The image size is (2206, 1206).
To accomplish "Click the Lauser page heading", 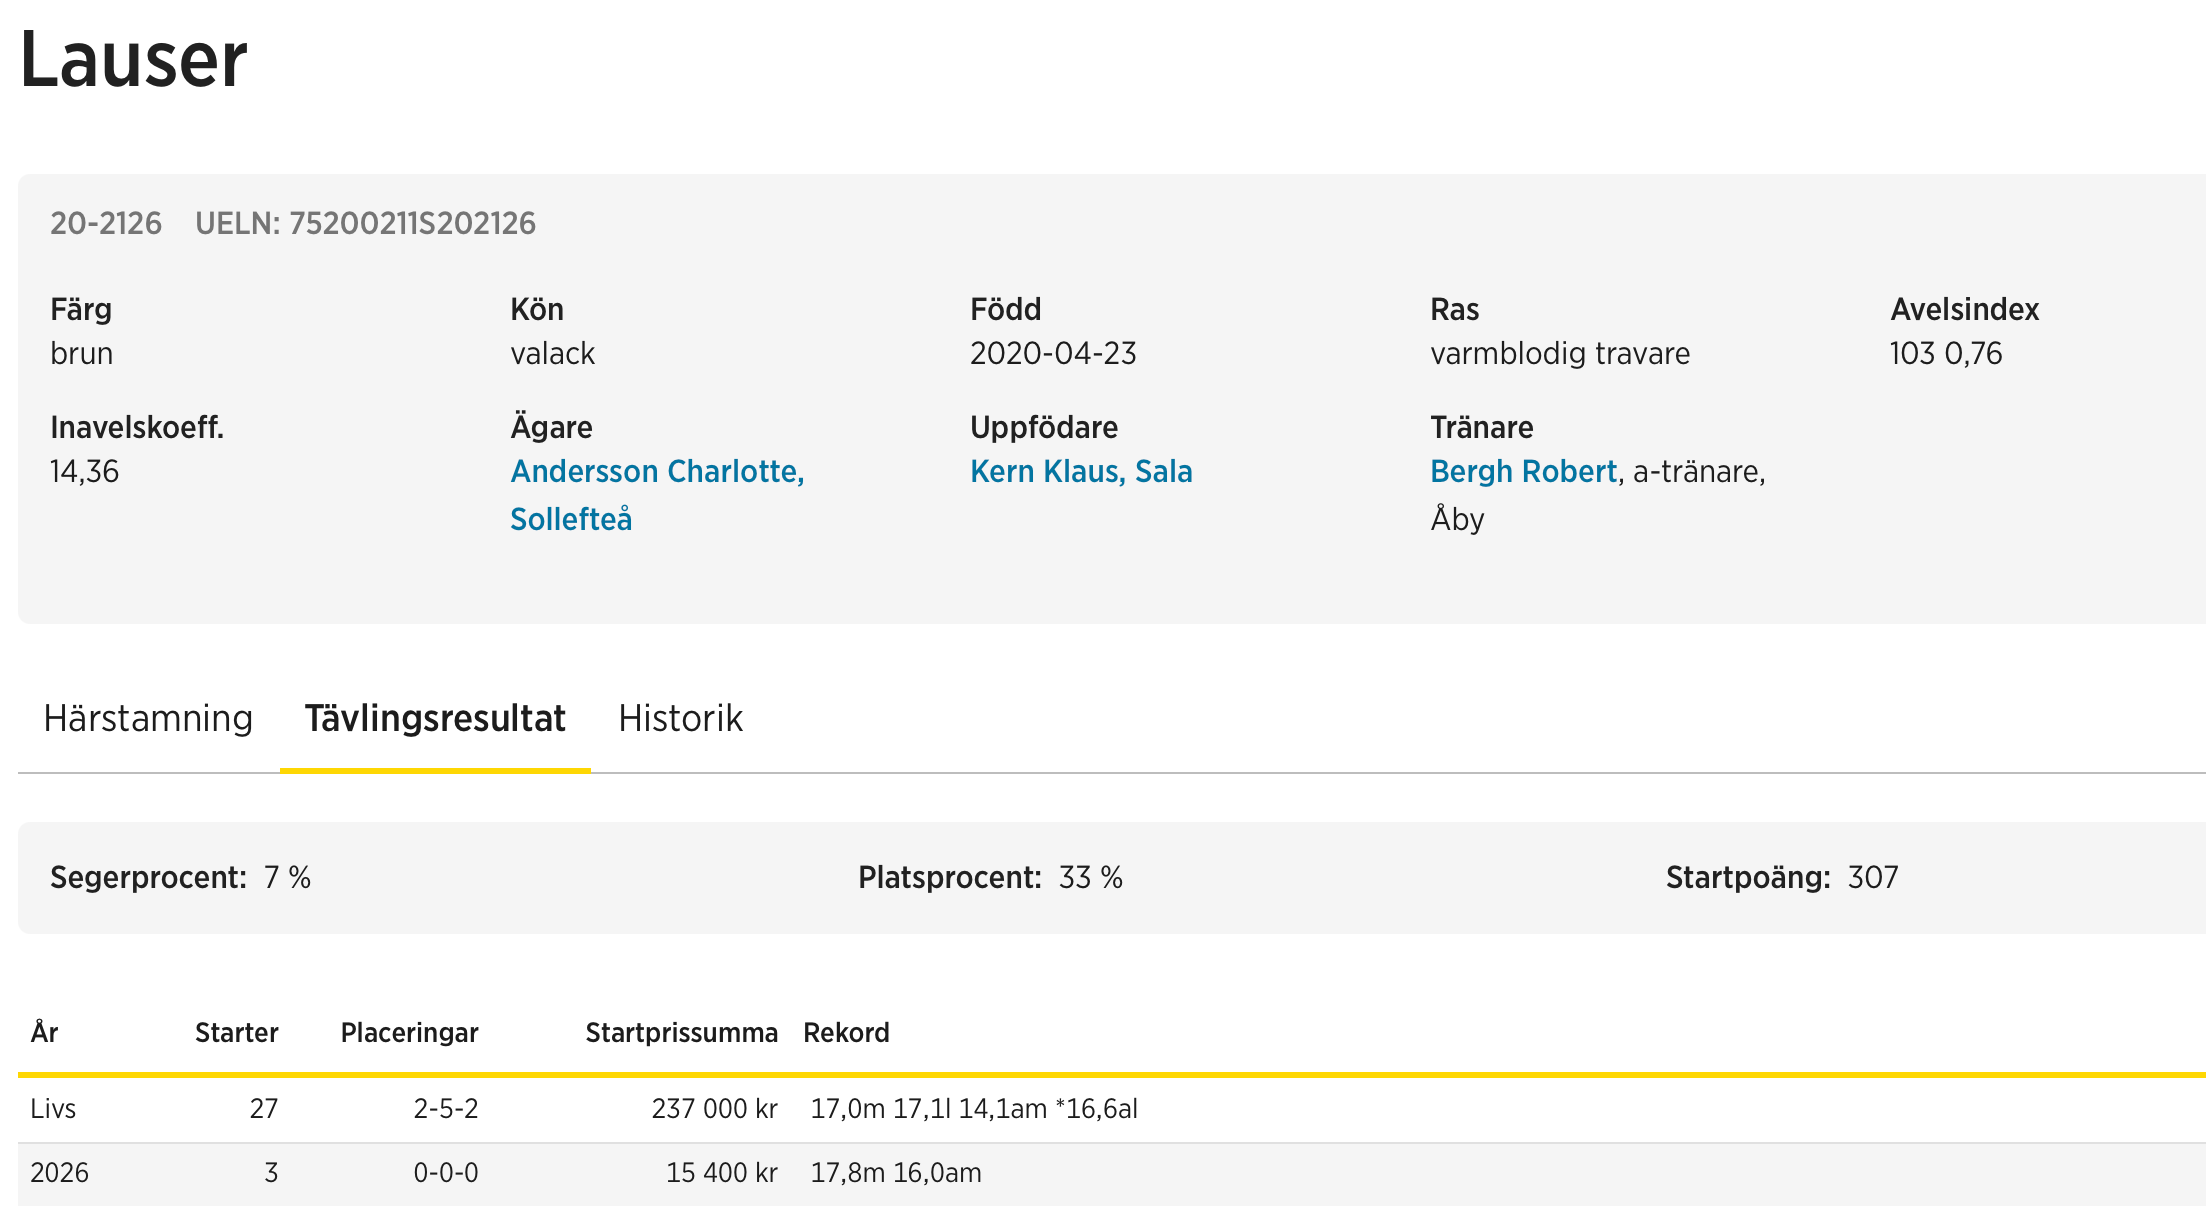I will 133,60.
